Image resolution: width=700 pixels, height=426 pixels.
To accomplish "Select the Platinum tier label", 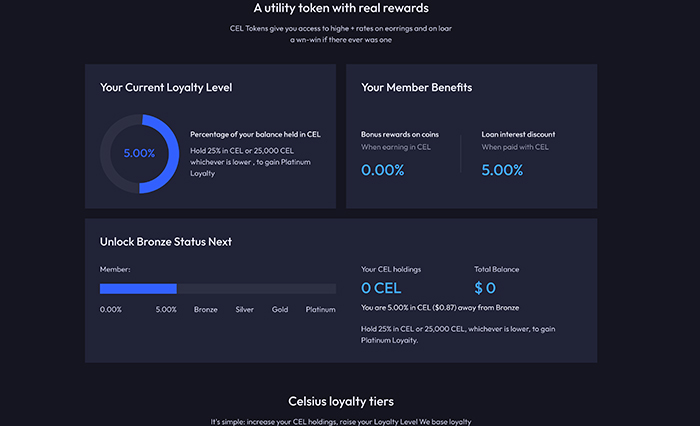I will click(x=321, y=309).
